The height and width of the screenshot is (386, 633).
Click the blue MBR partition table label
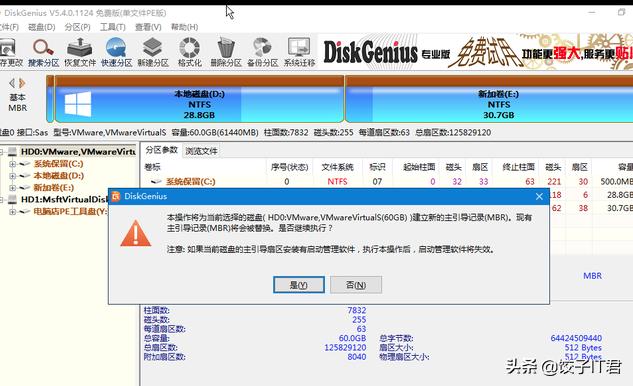coord(592,276)
